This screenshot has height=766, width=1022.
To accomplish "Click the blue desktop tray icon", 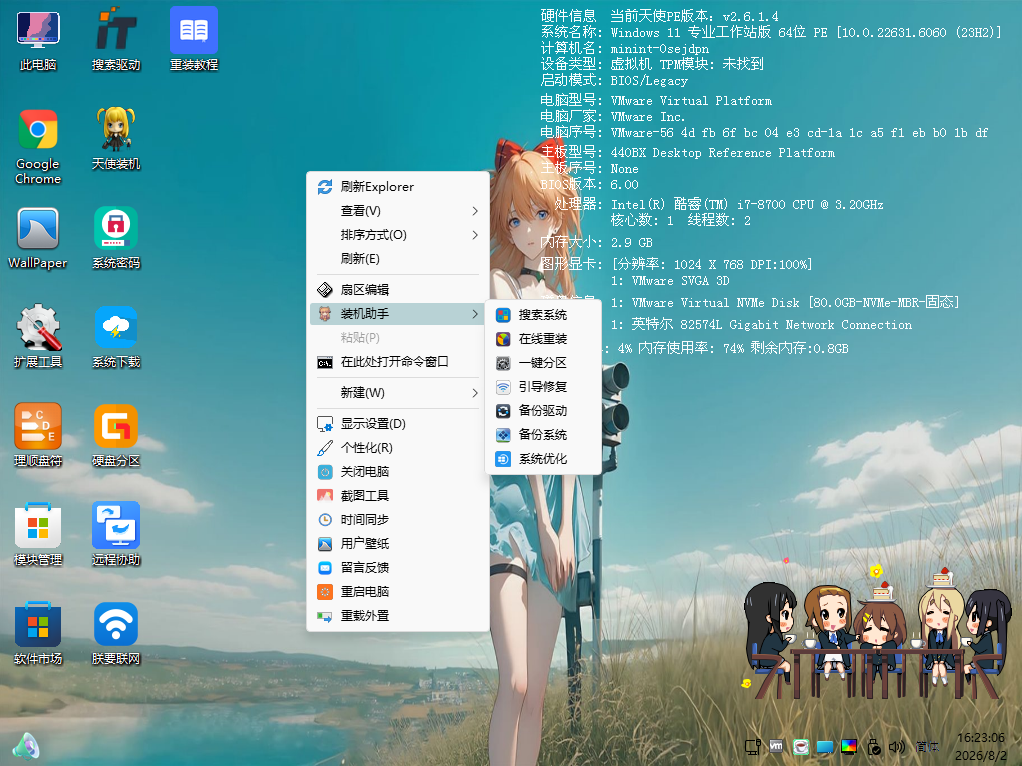I will point(825,746).
